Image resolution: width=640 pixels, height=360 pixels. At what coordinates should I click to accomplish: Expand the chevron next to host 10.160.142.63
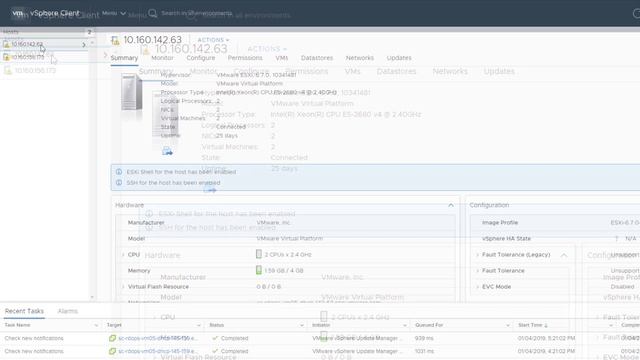(84, 44)
